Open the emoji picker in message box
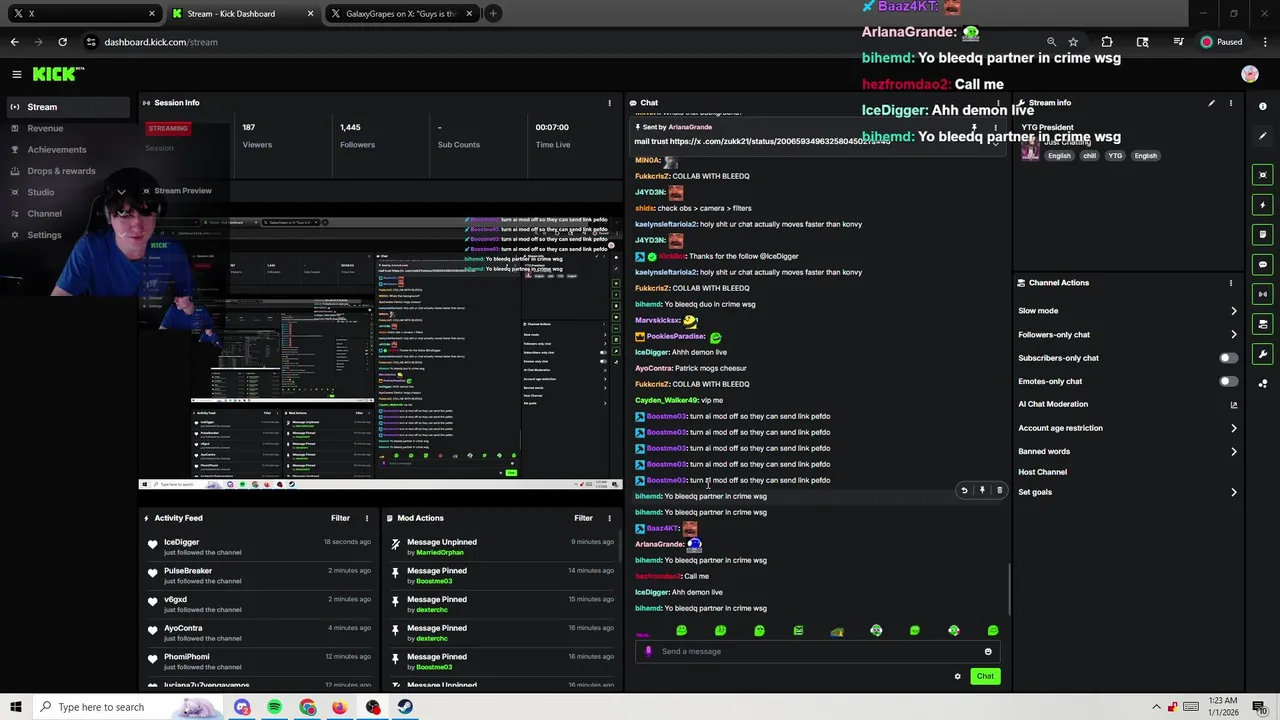 988,652
